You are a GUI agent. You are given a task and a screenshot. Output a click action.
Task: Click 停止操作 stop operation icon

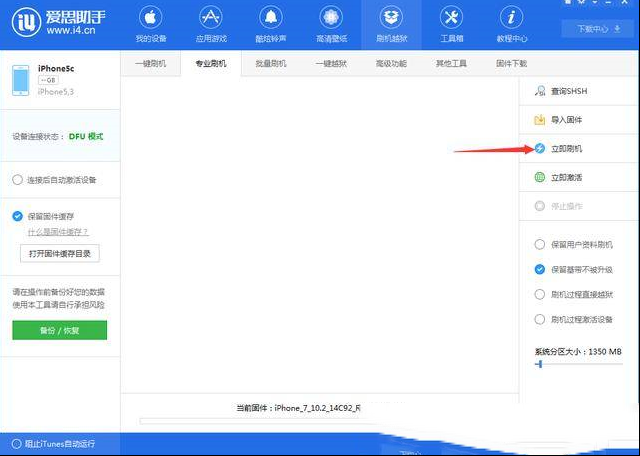[x=540, y=206]
